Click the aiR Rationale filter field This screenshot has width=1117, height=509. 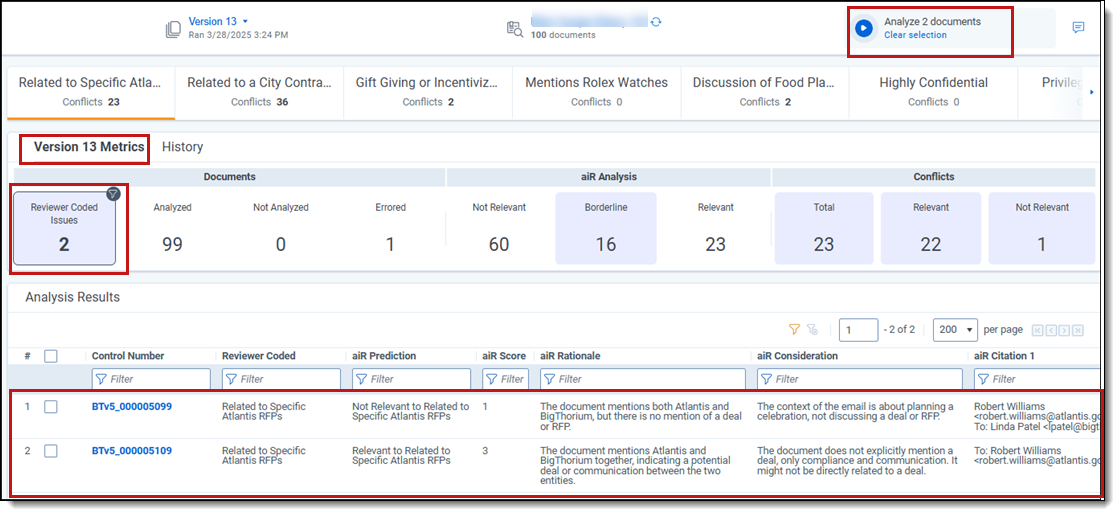click(x=643, y=379)
